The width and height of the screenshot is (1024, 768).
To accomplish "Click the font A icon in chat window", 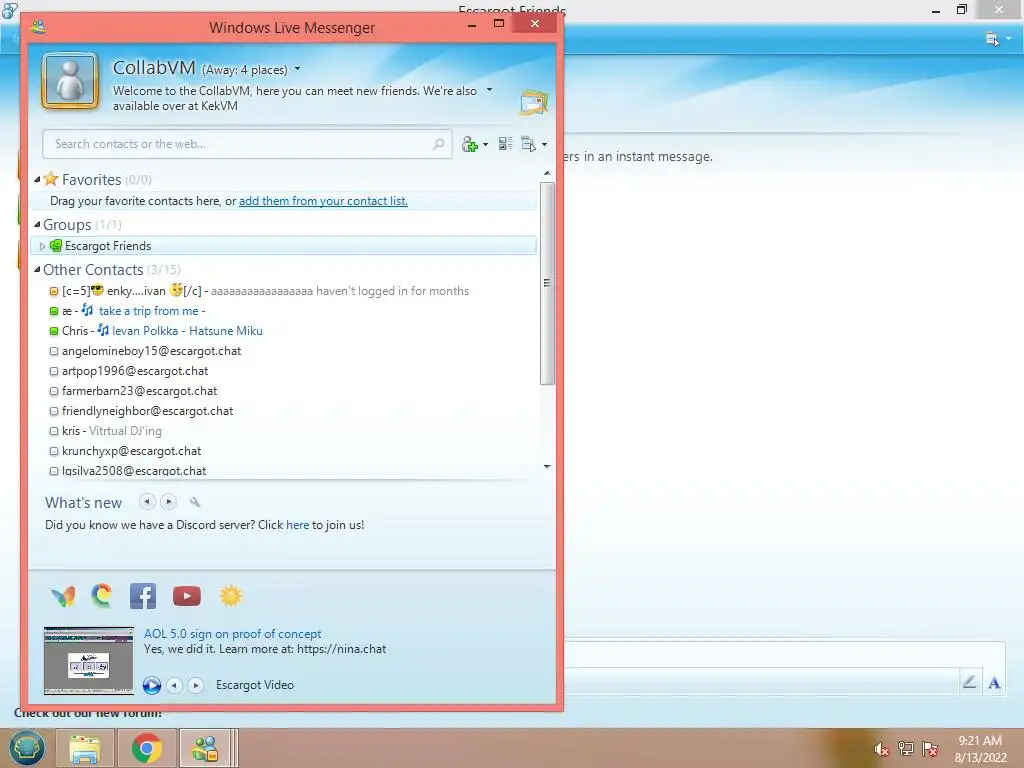I will coord(994,683).
